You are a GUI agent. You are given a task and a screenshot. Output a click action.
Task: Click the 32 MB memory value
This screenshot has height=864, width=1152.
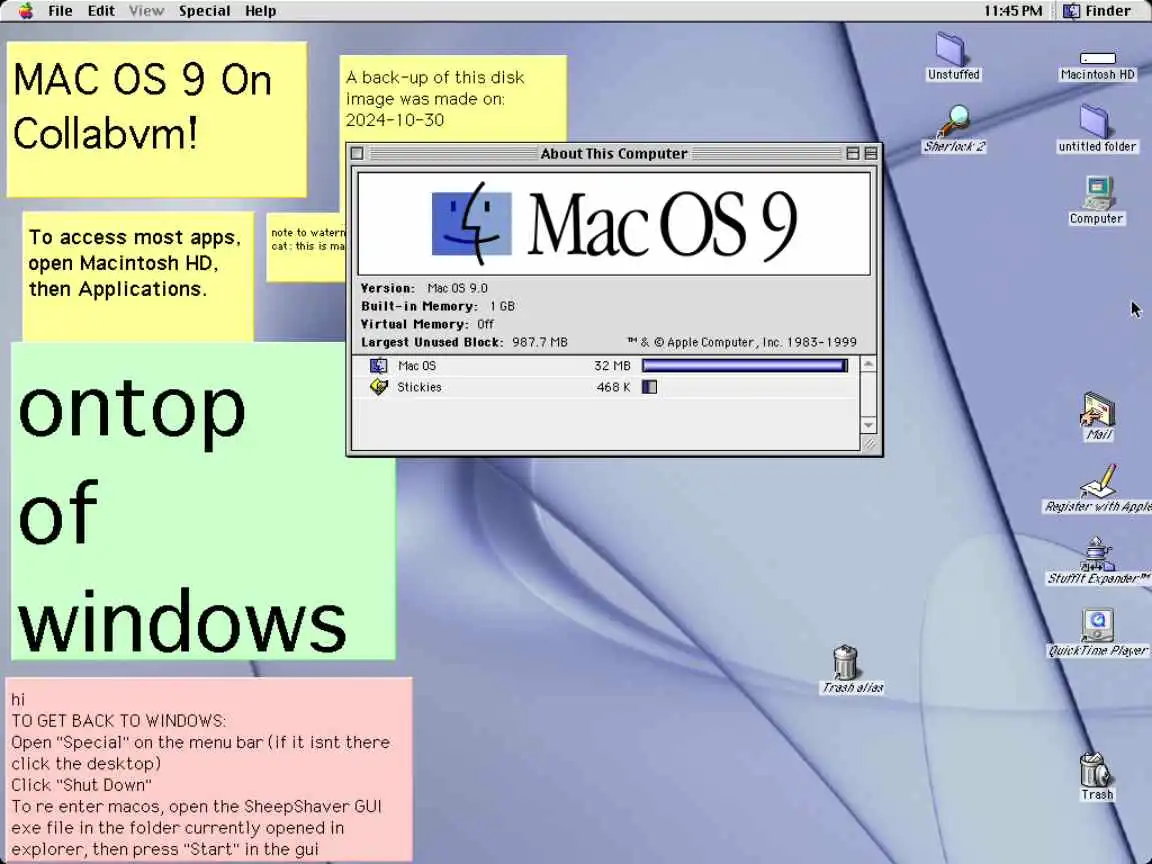[612, 365]
